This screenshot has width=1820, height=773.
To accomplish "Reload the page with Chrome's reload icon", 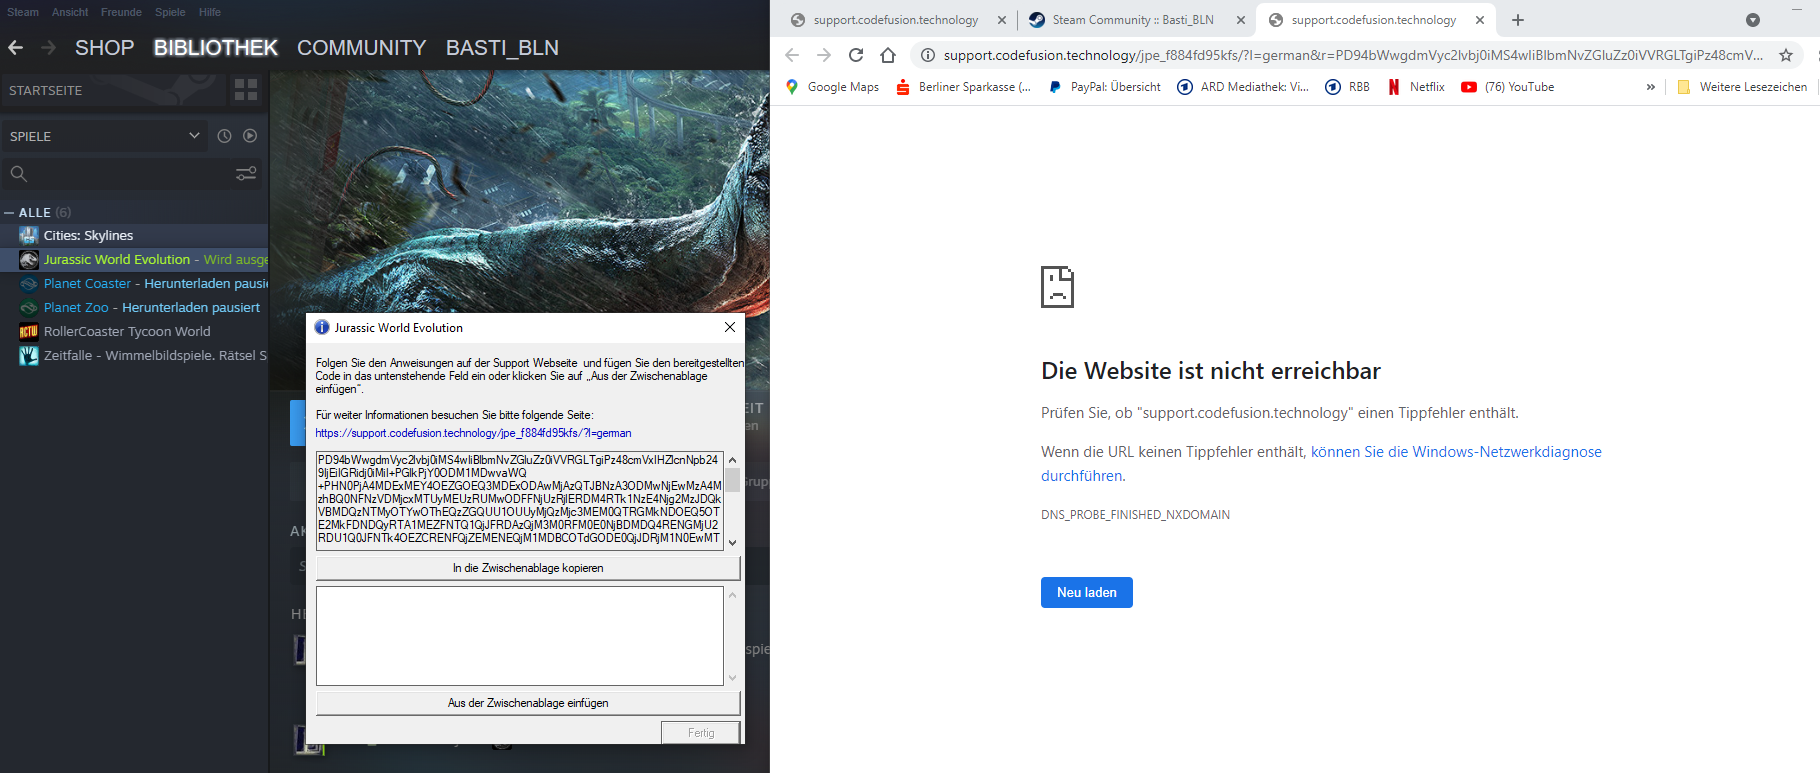I will [856, 55].
